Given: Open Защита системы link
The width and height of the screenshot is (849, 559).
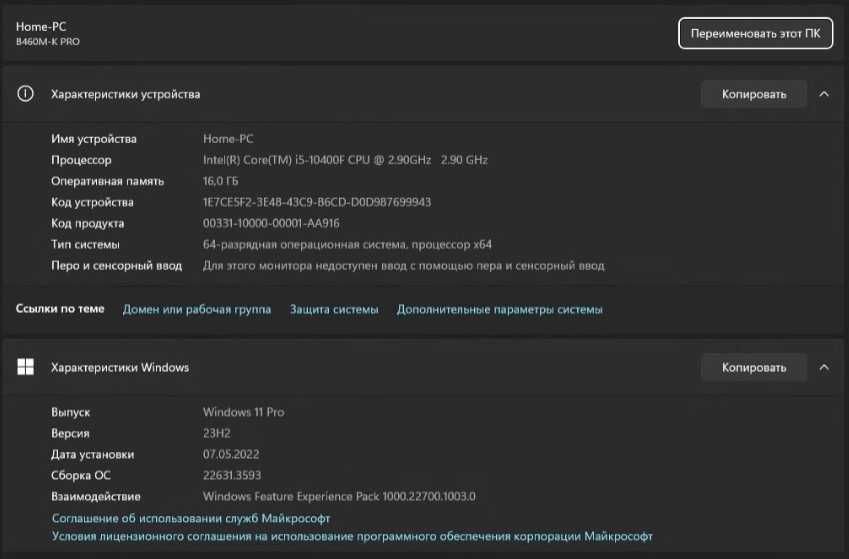Looking at the screenshot, I should tap(334, 309).
